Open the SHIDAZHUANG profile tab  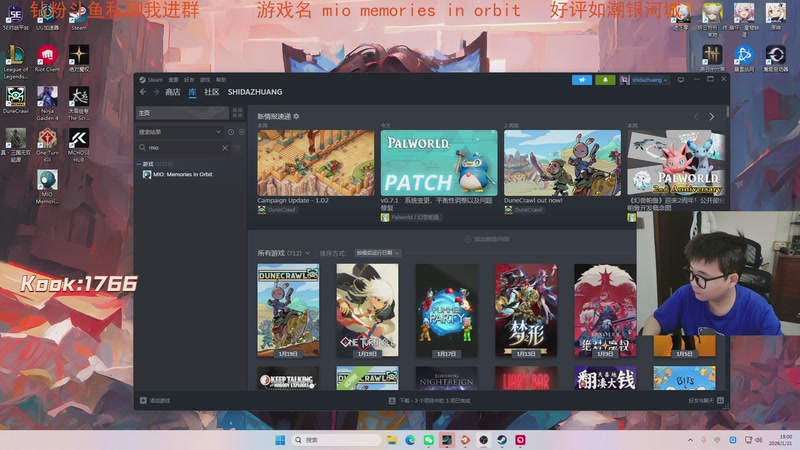click(255, 92)
